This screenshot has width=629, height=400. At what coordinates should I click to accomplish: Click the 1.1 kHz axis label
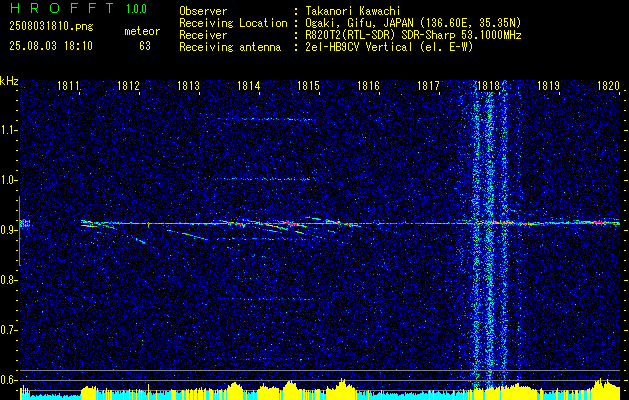coord(8,130)
